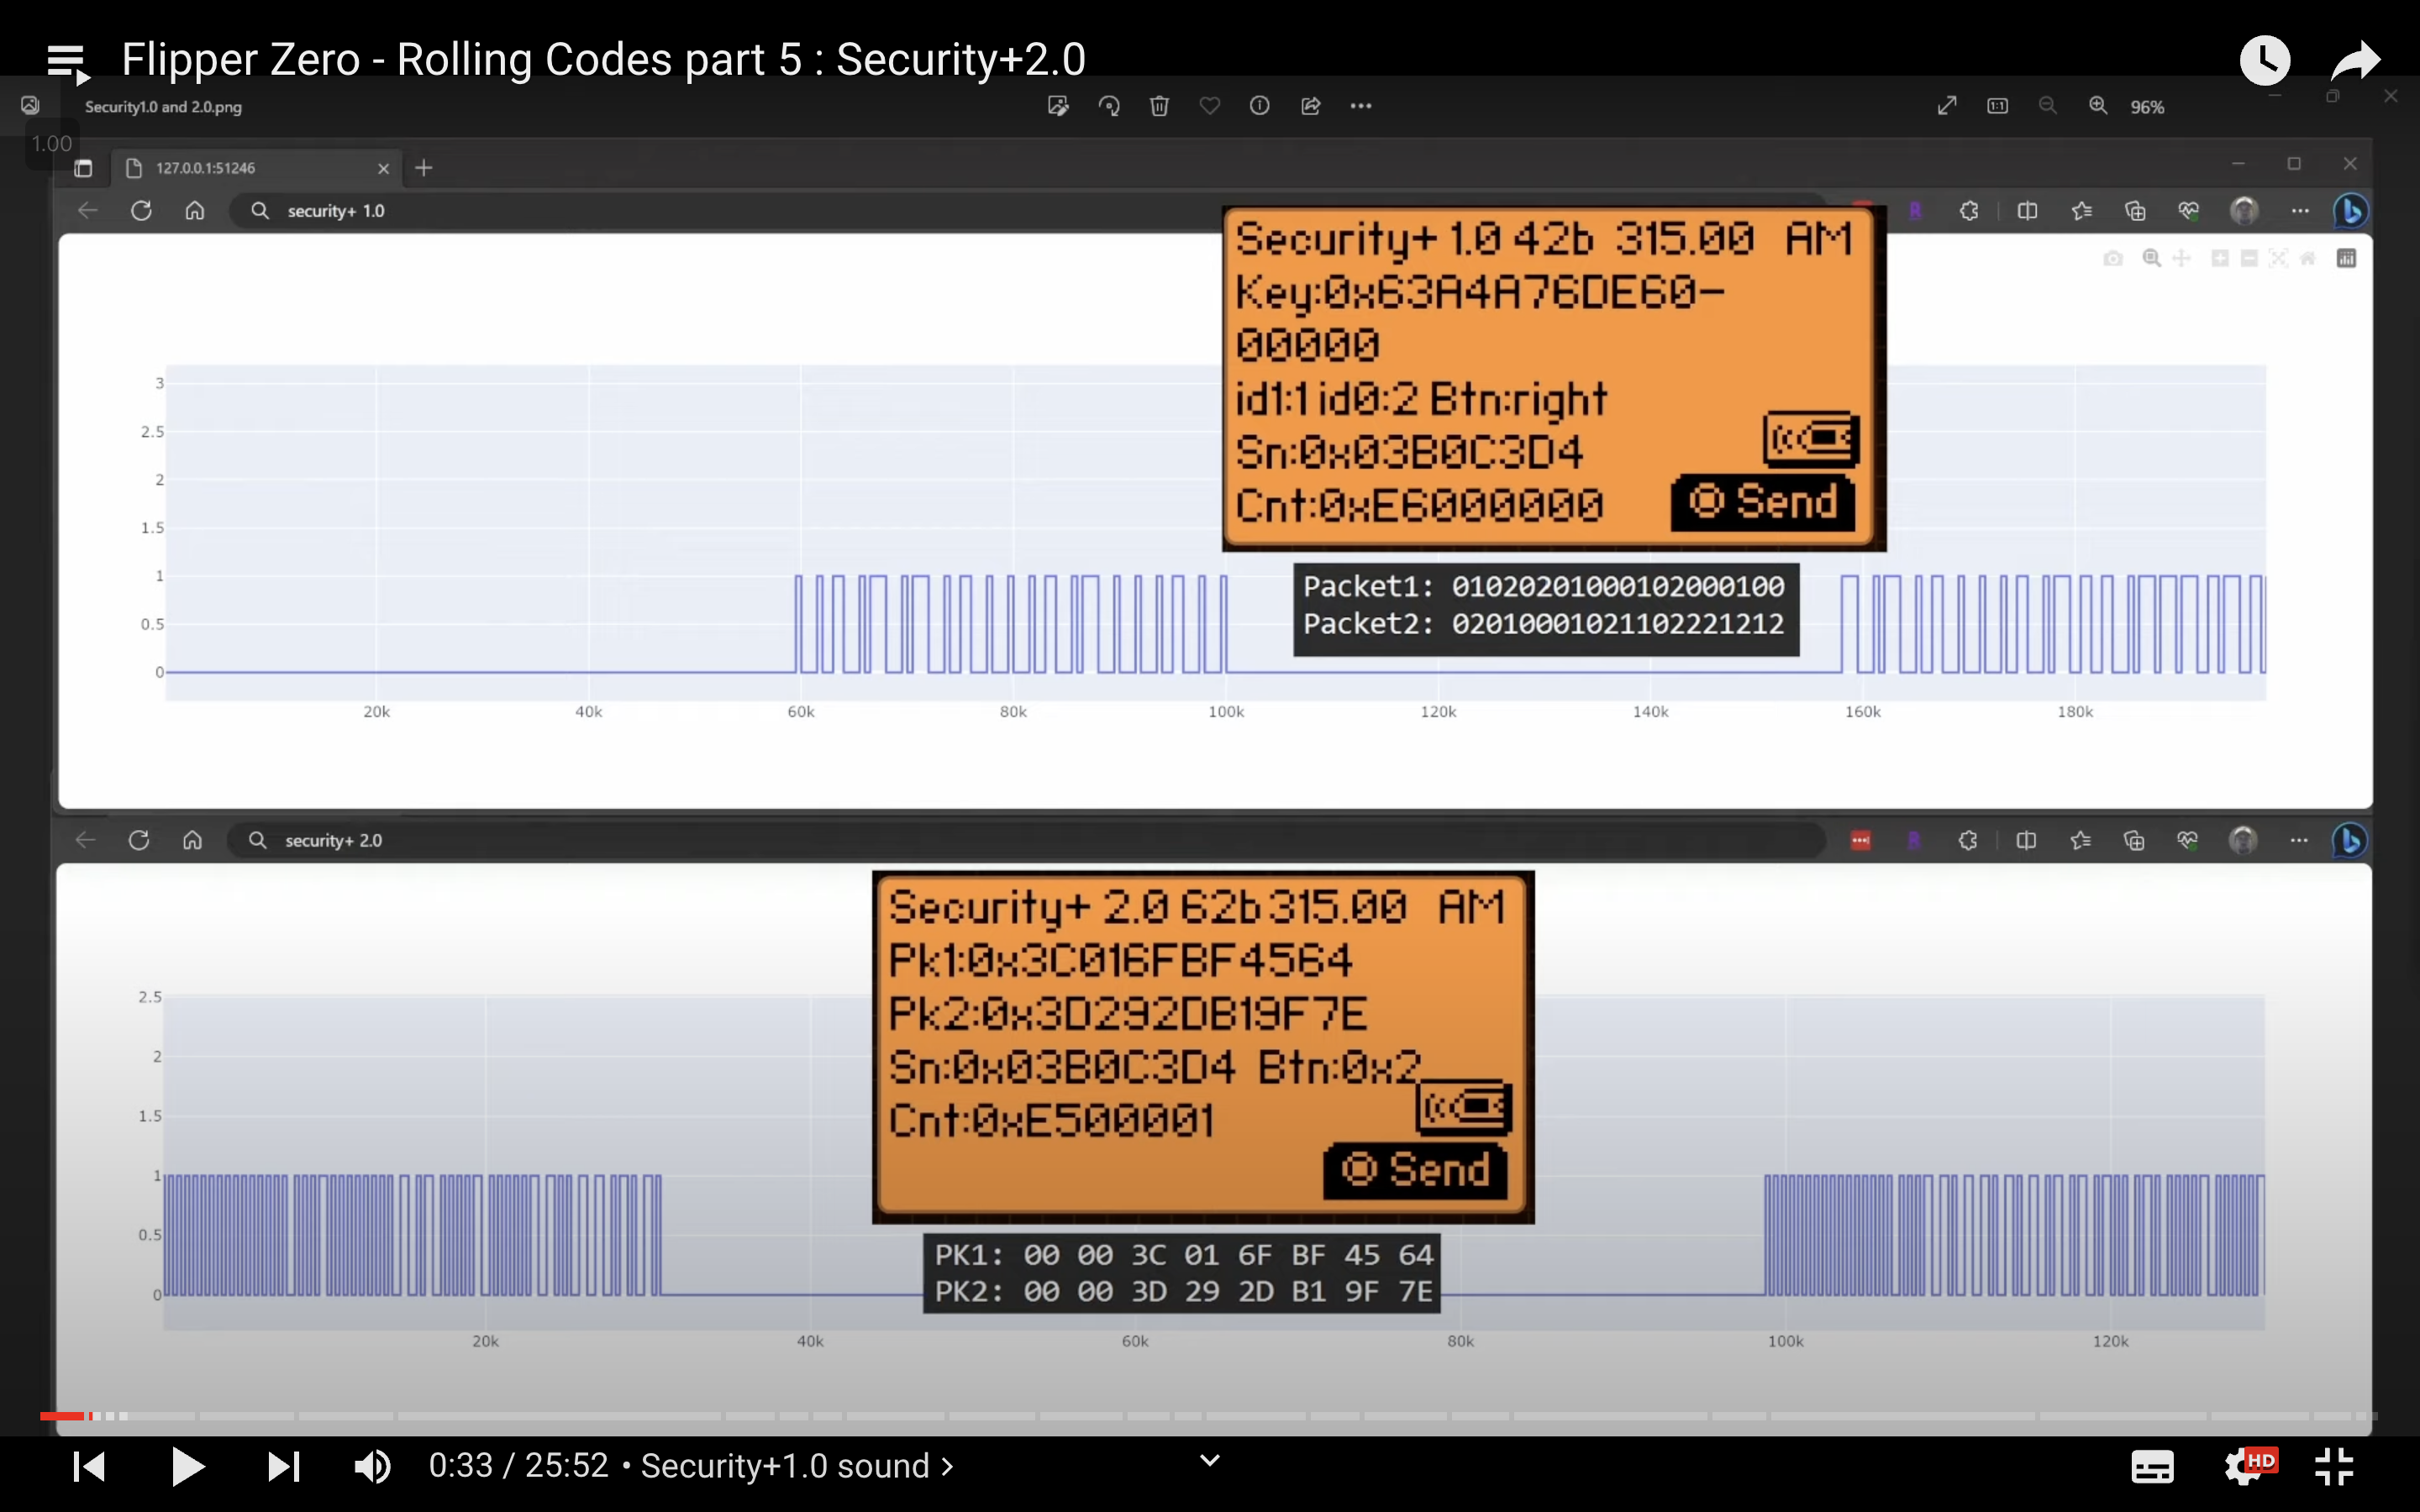Screen dimensions: 2420x1512
Task: Zoom in using magnifier plus icon
Action: tap(2097, 106)
